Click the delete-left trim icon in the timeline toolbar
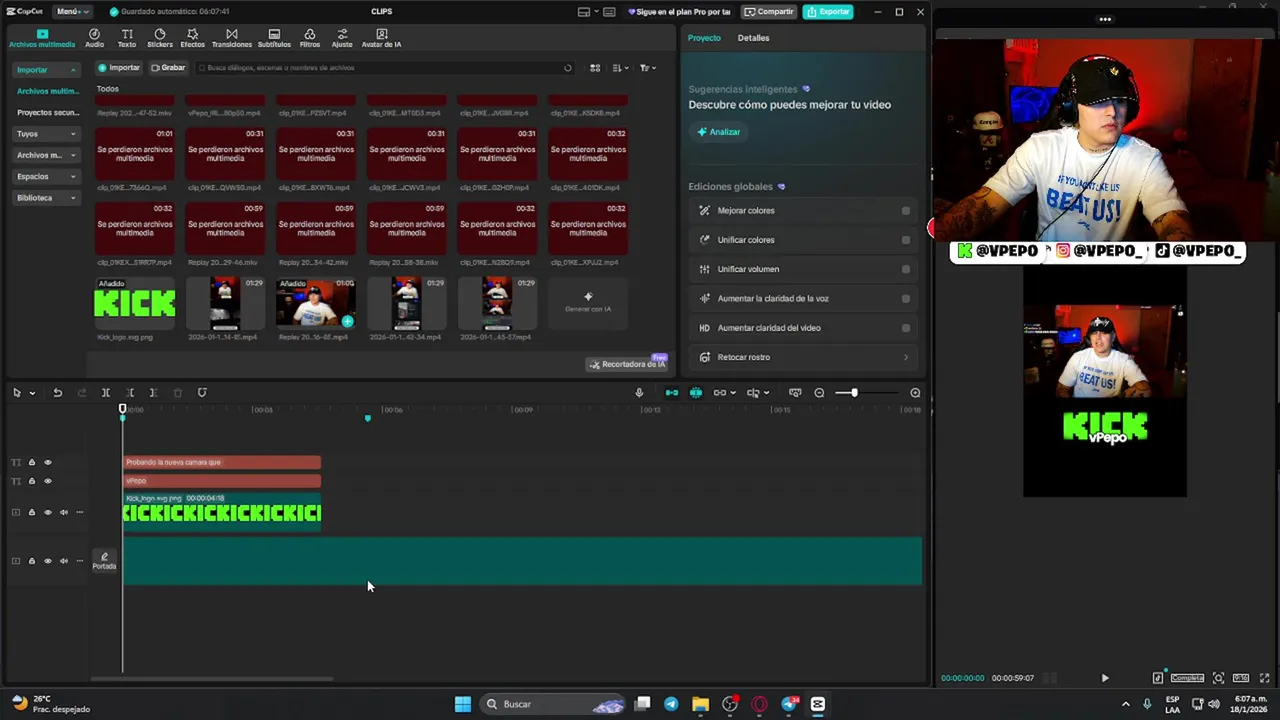Screen dimensions: 1280x720 pos(130,393)
